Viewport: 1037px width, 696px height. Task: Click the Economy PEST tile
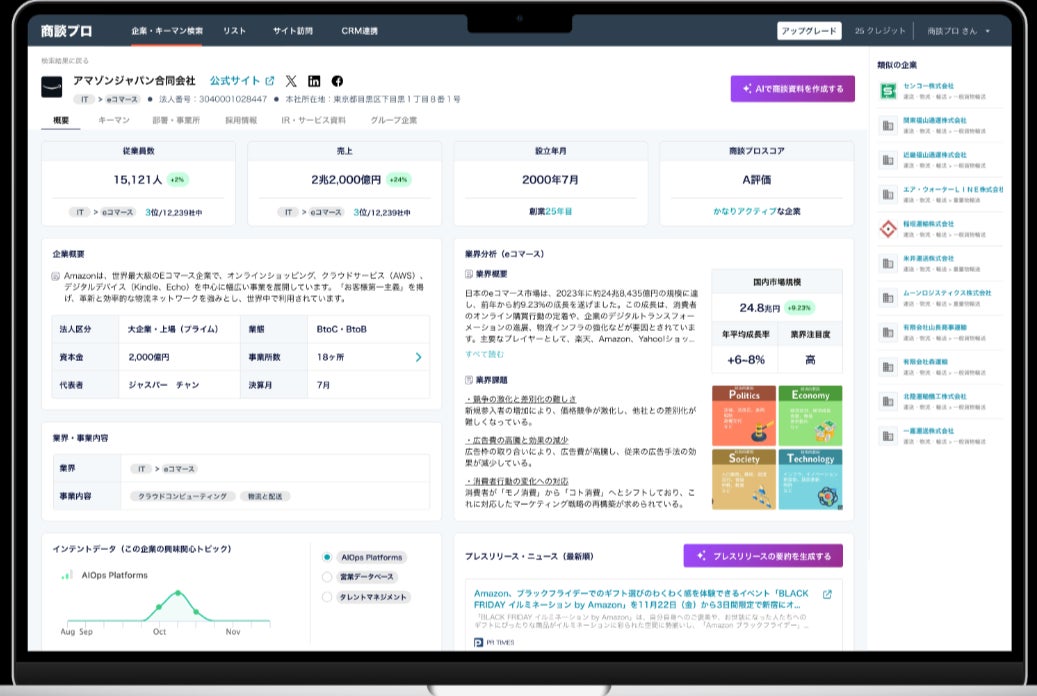810,415
